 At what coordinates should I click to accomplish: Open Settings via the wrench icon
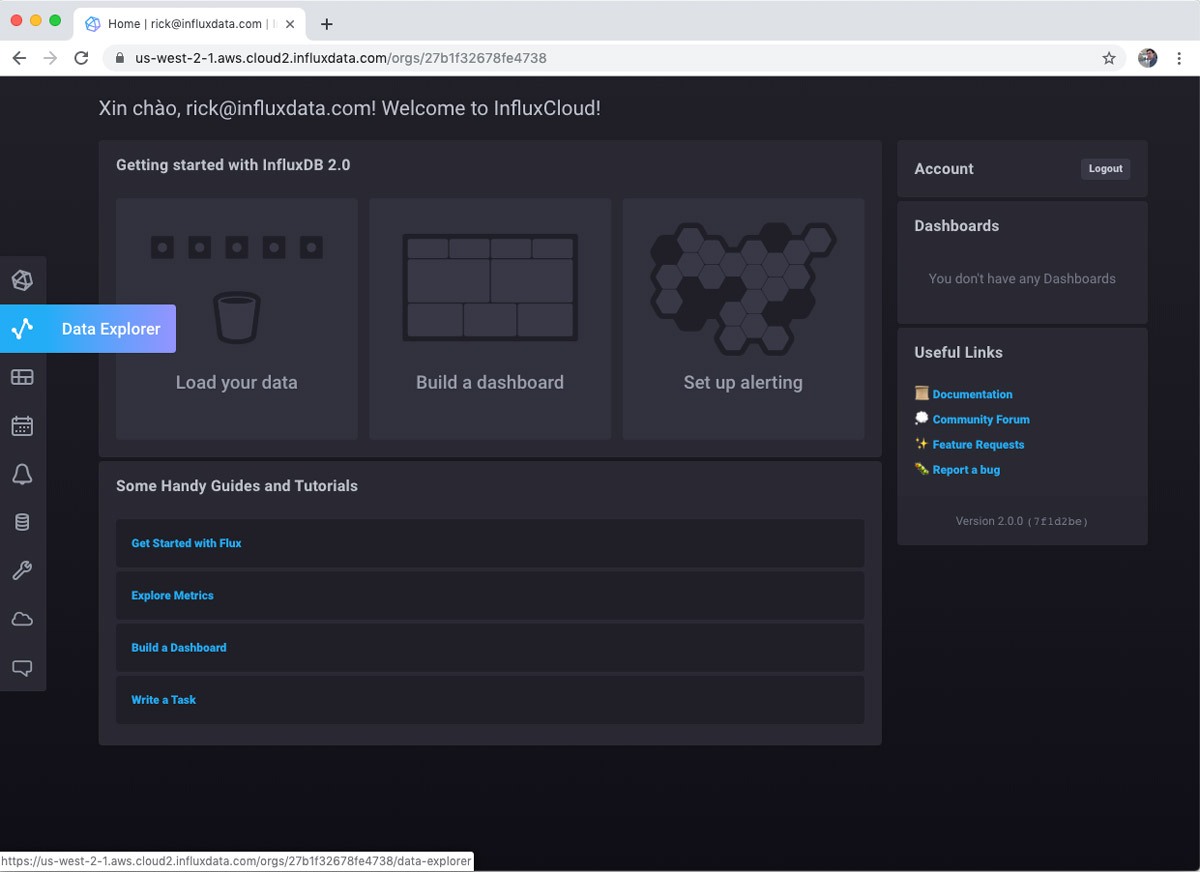point(22,570)
